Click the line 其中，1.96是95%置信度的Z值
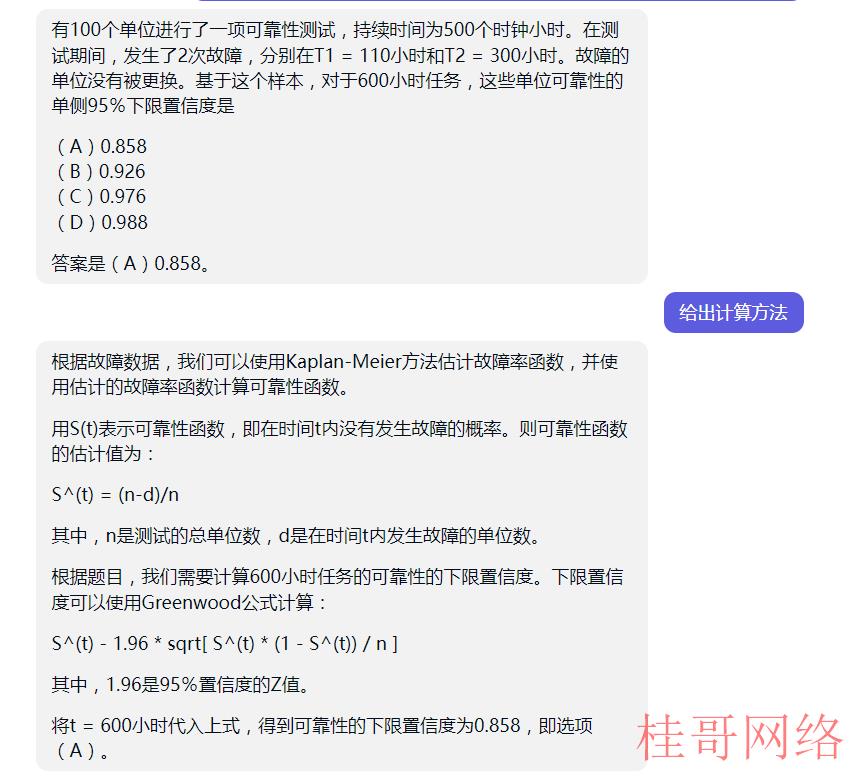 181,685
